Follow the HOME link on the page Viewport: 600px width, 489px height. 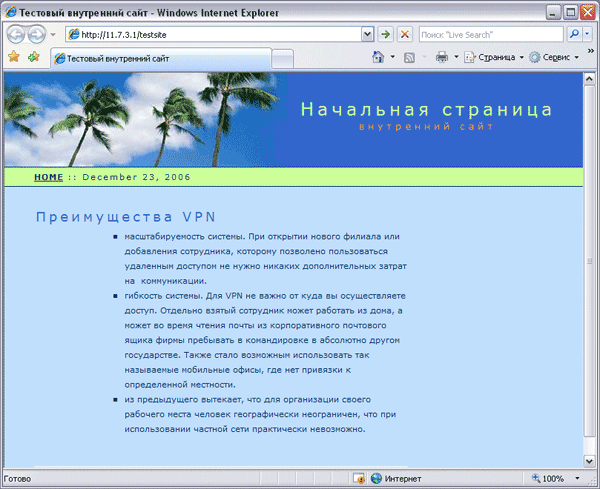point(49,177)
